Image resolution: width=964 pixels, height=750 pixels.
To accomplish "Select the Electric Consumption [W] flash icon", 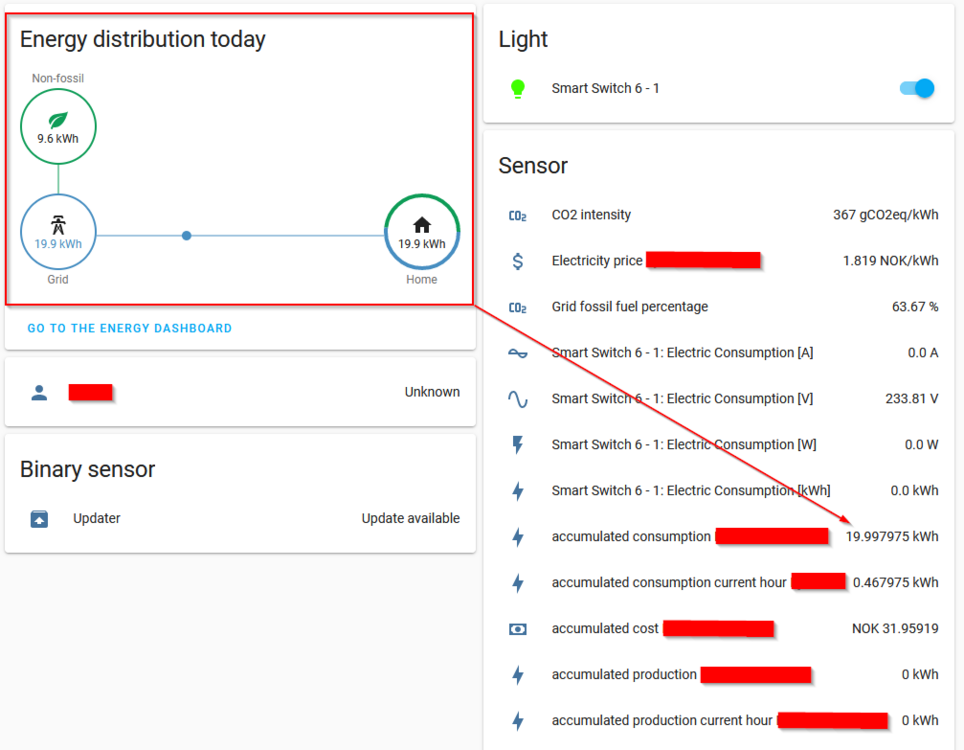I will pyautogui.click(x=517, y=445).
